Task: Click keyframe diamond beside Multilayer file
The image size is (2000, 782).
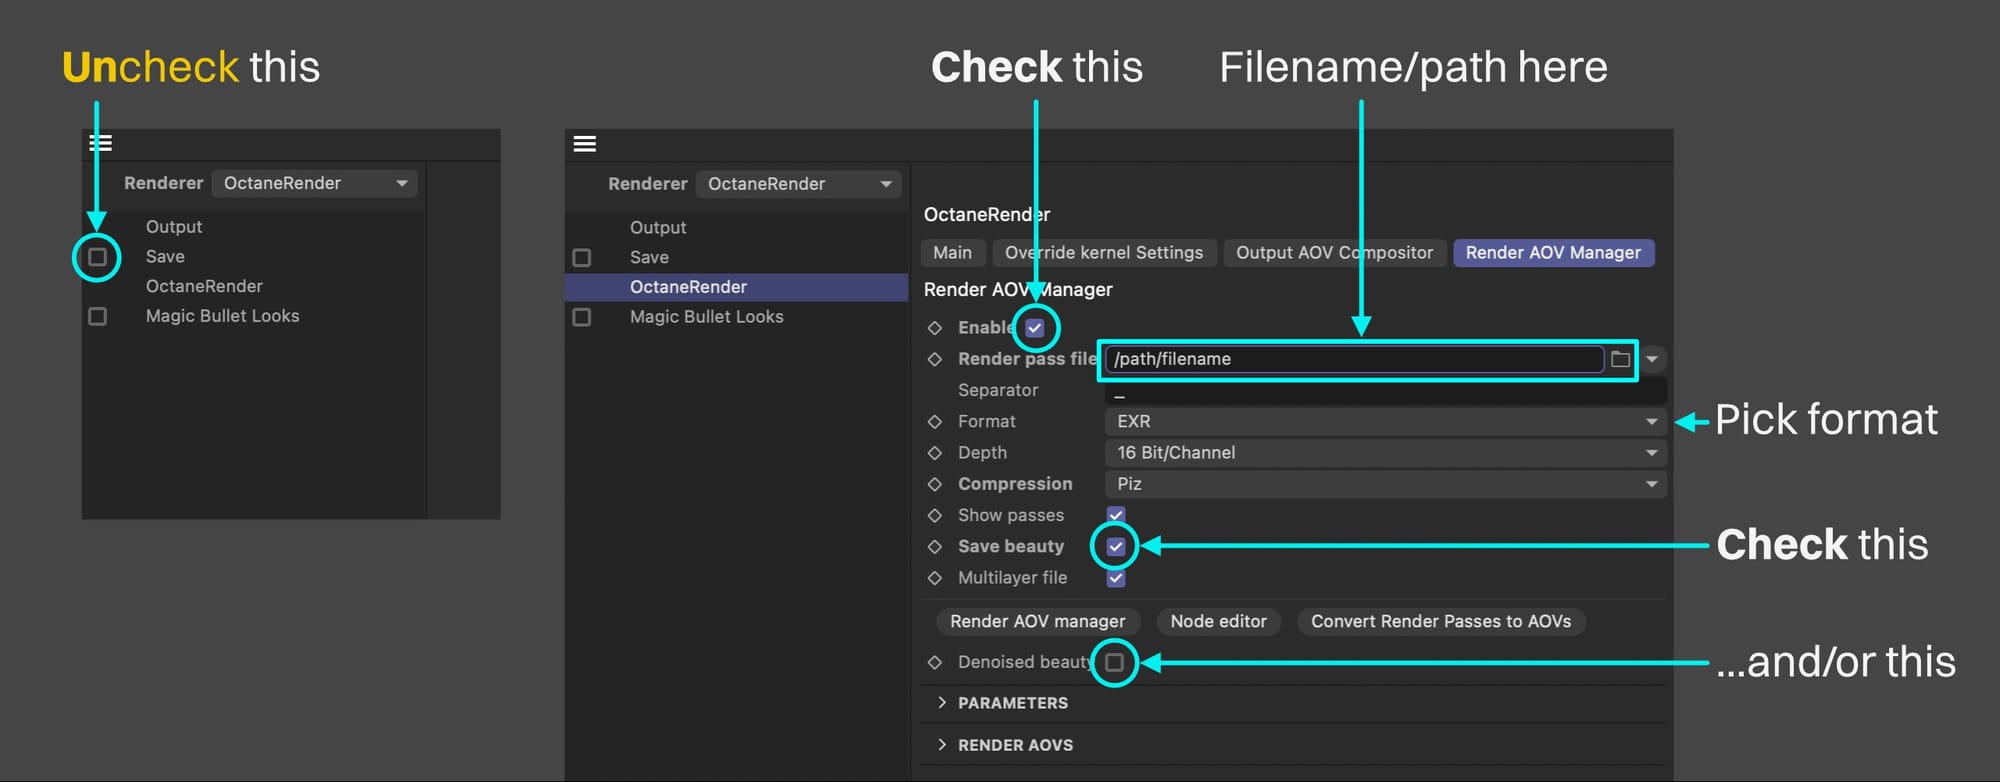Action: 935,578
